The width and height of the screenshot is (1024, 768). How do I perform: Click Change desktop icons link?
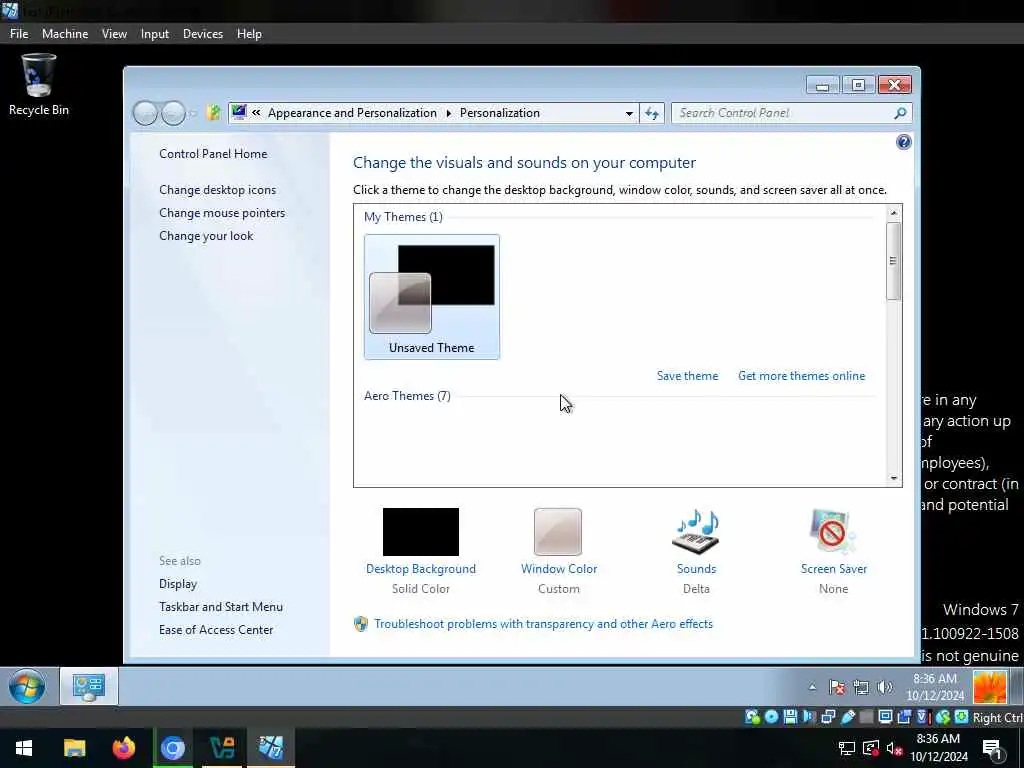(x=217, y=190)
